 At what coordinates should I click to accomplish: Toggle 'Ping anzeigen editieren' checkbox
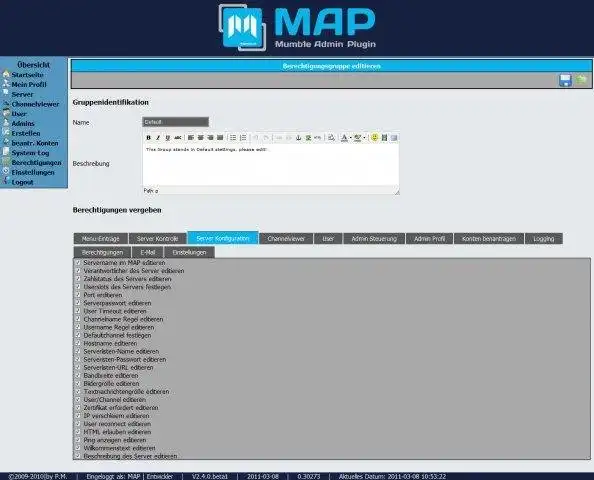(78, 439)
